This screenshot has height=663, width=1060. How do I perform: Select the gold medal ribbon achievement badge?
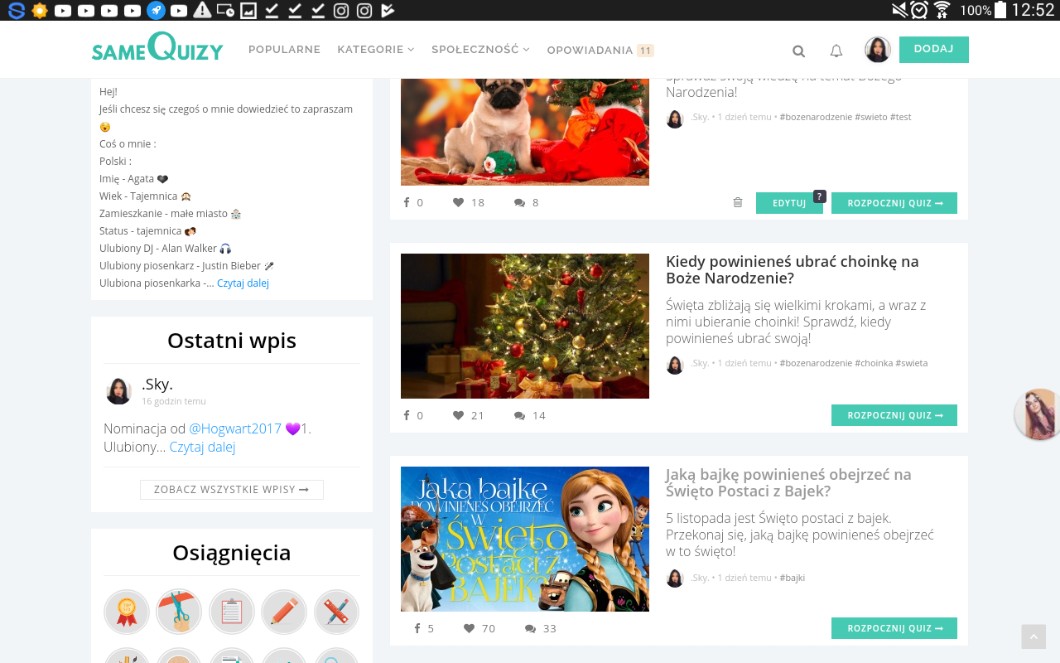click(127, 611)
